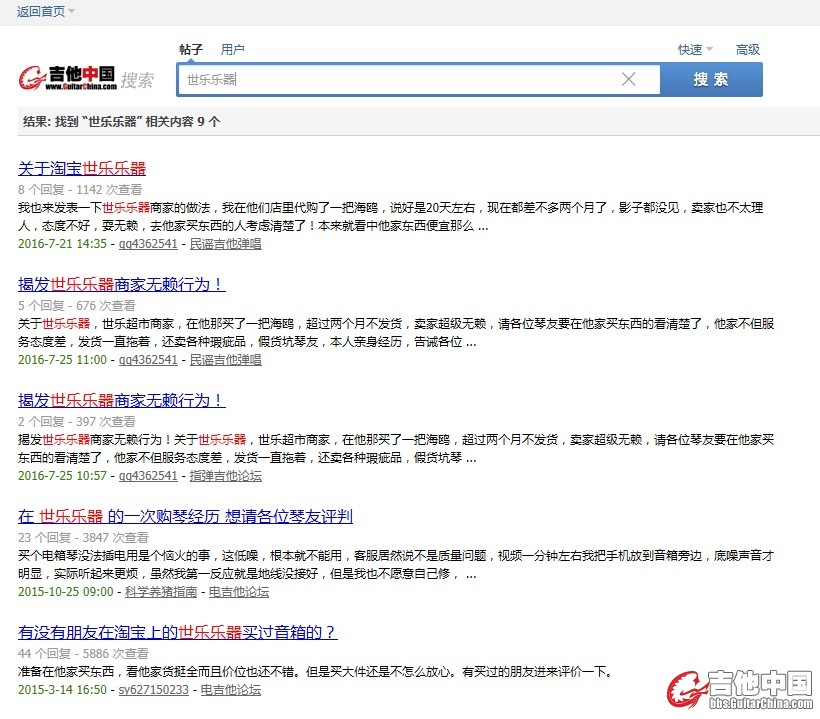820x719 pixels.
Task: Open author qq4362541 on the 2016-7-21 14:35 post
Action: tap(148, 244)
